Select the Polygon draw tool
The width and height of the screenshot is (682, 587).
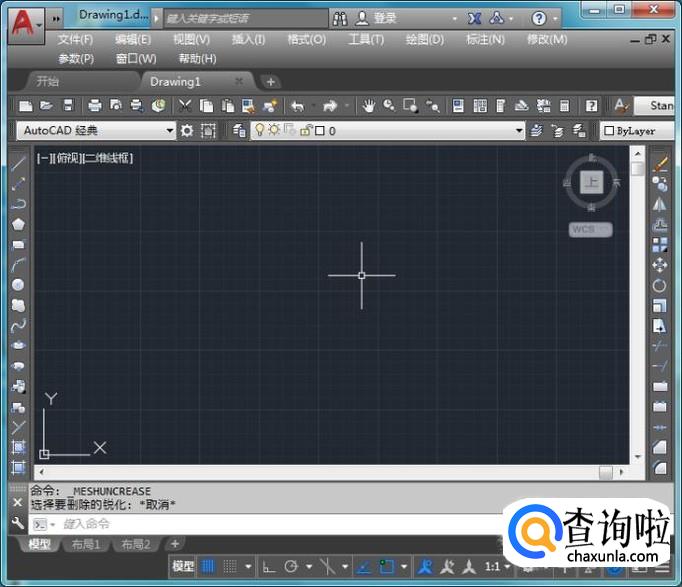18,224
